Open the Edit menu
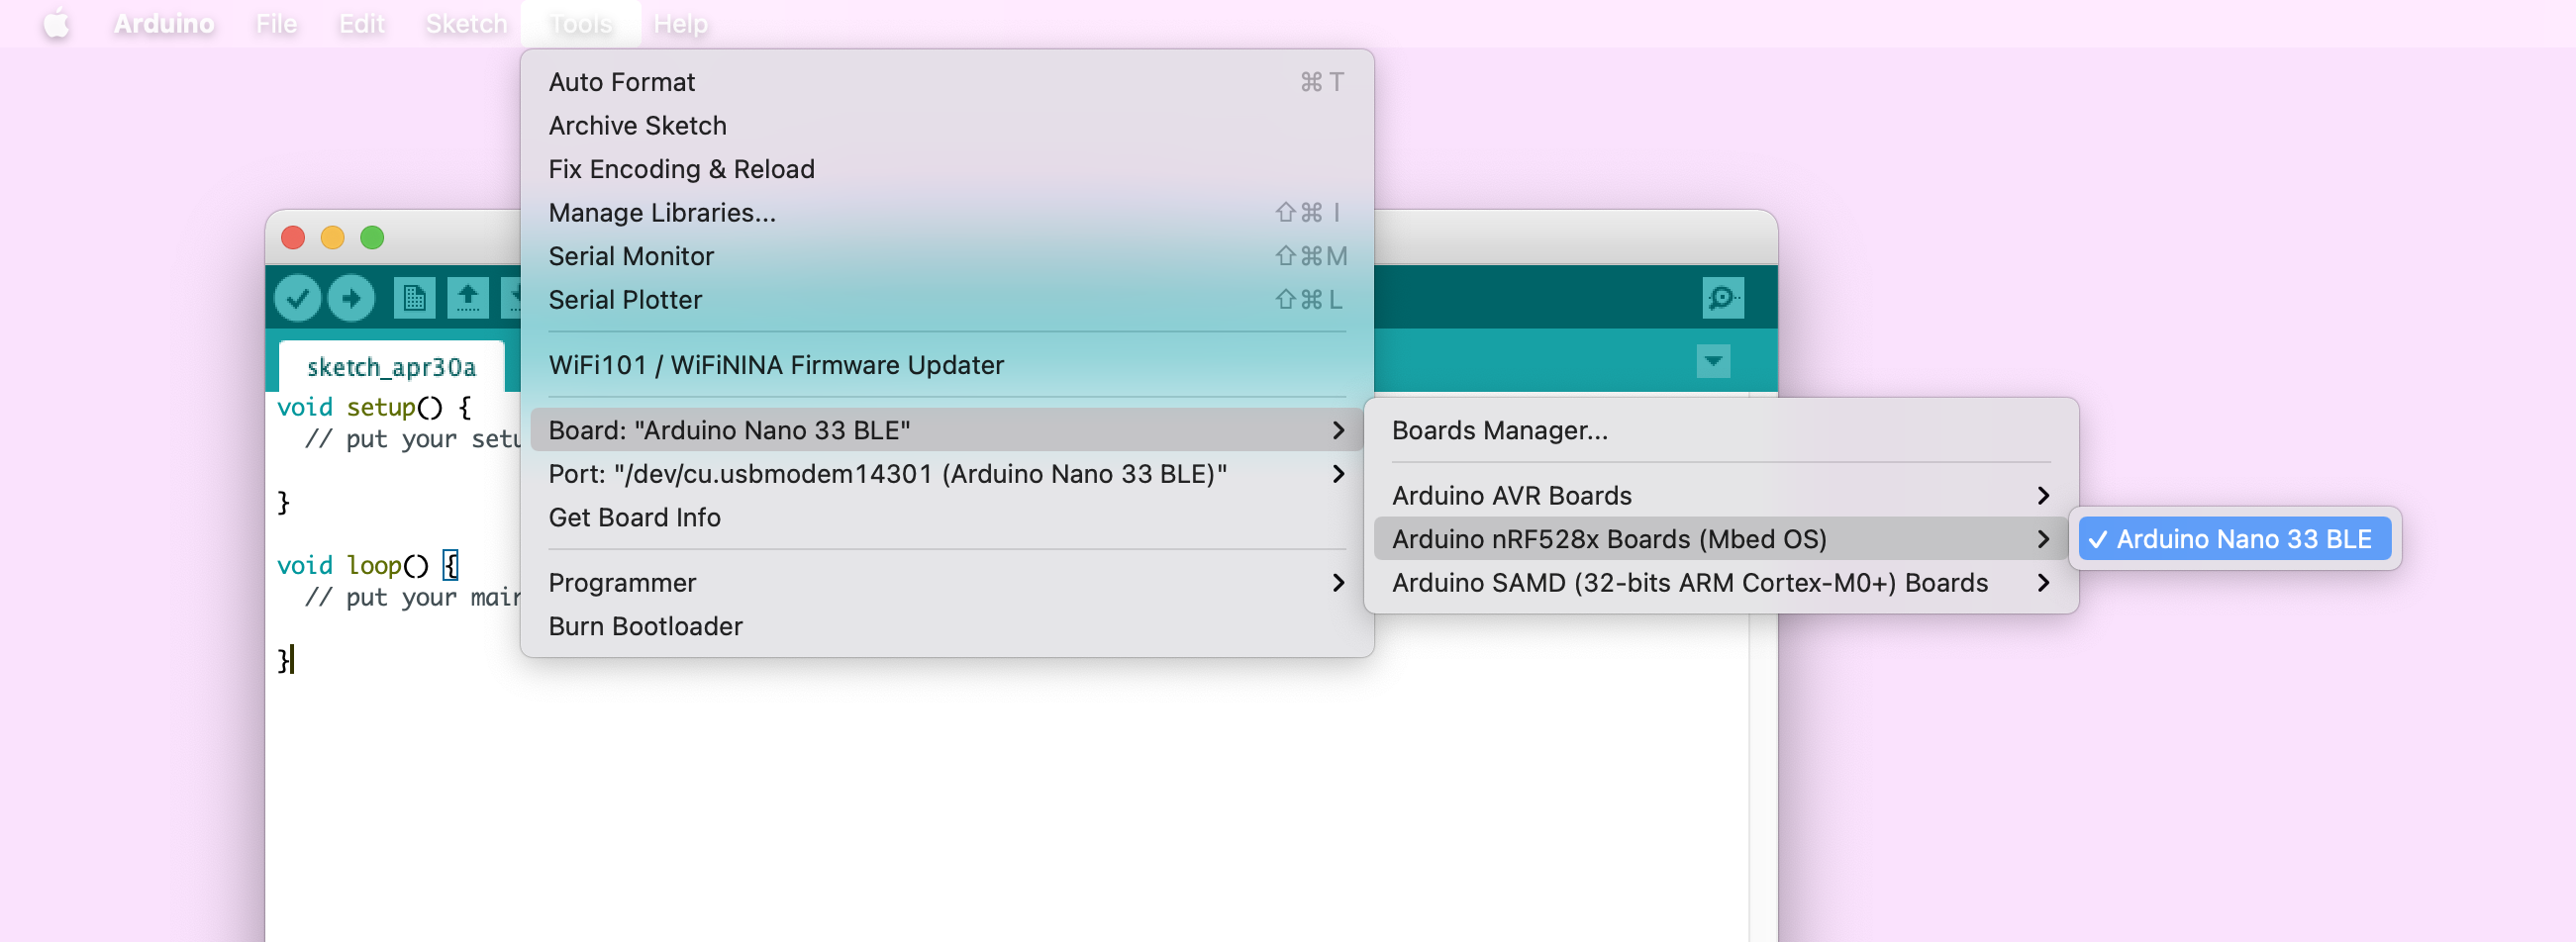The image size is (2576, 942). point(361,23)
